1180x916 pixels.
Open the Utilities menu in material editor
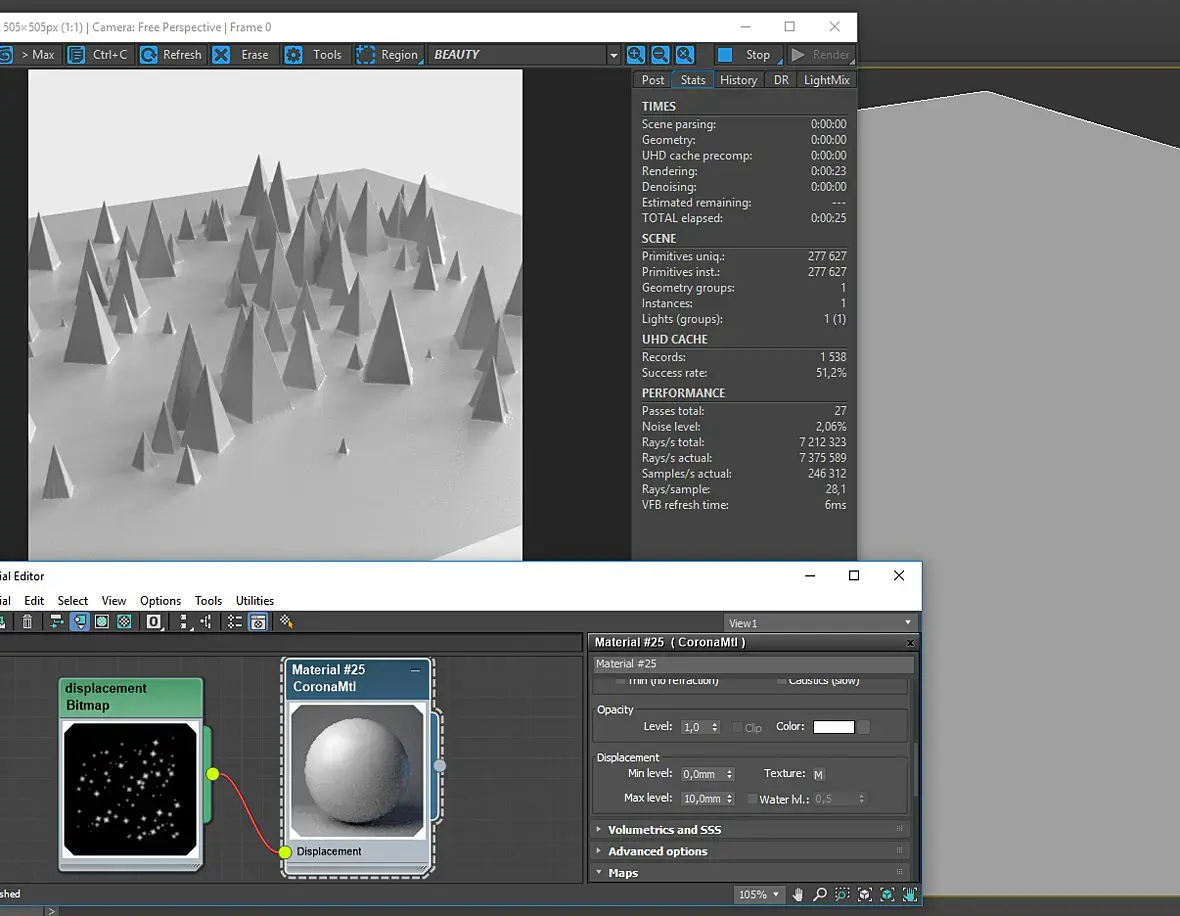click(254, 601)
